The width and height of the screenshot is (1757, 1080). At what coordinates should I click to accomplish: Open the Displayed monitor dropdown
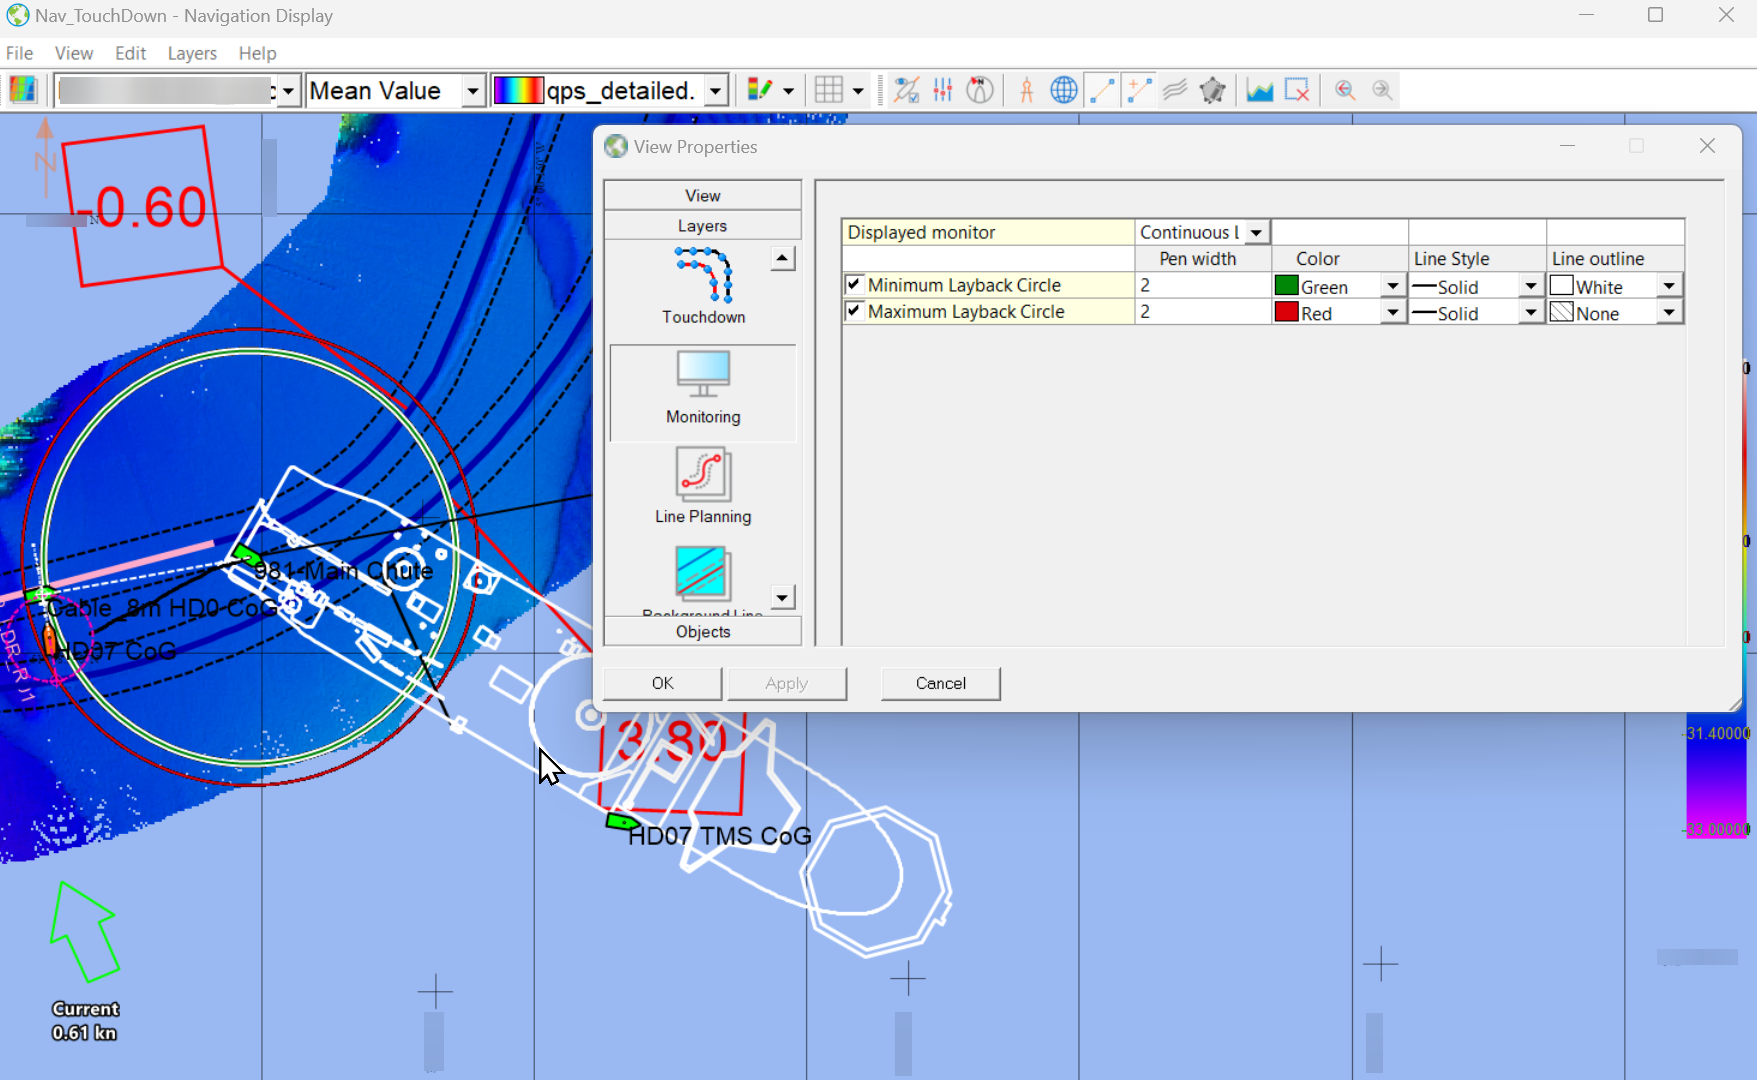[x=1256, y=232]
